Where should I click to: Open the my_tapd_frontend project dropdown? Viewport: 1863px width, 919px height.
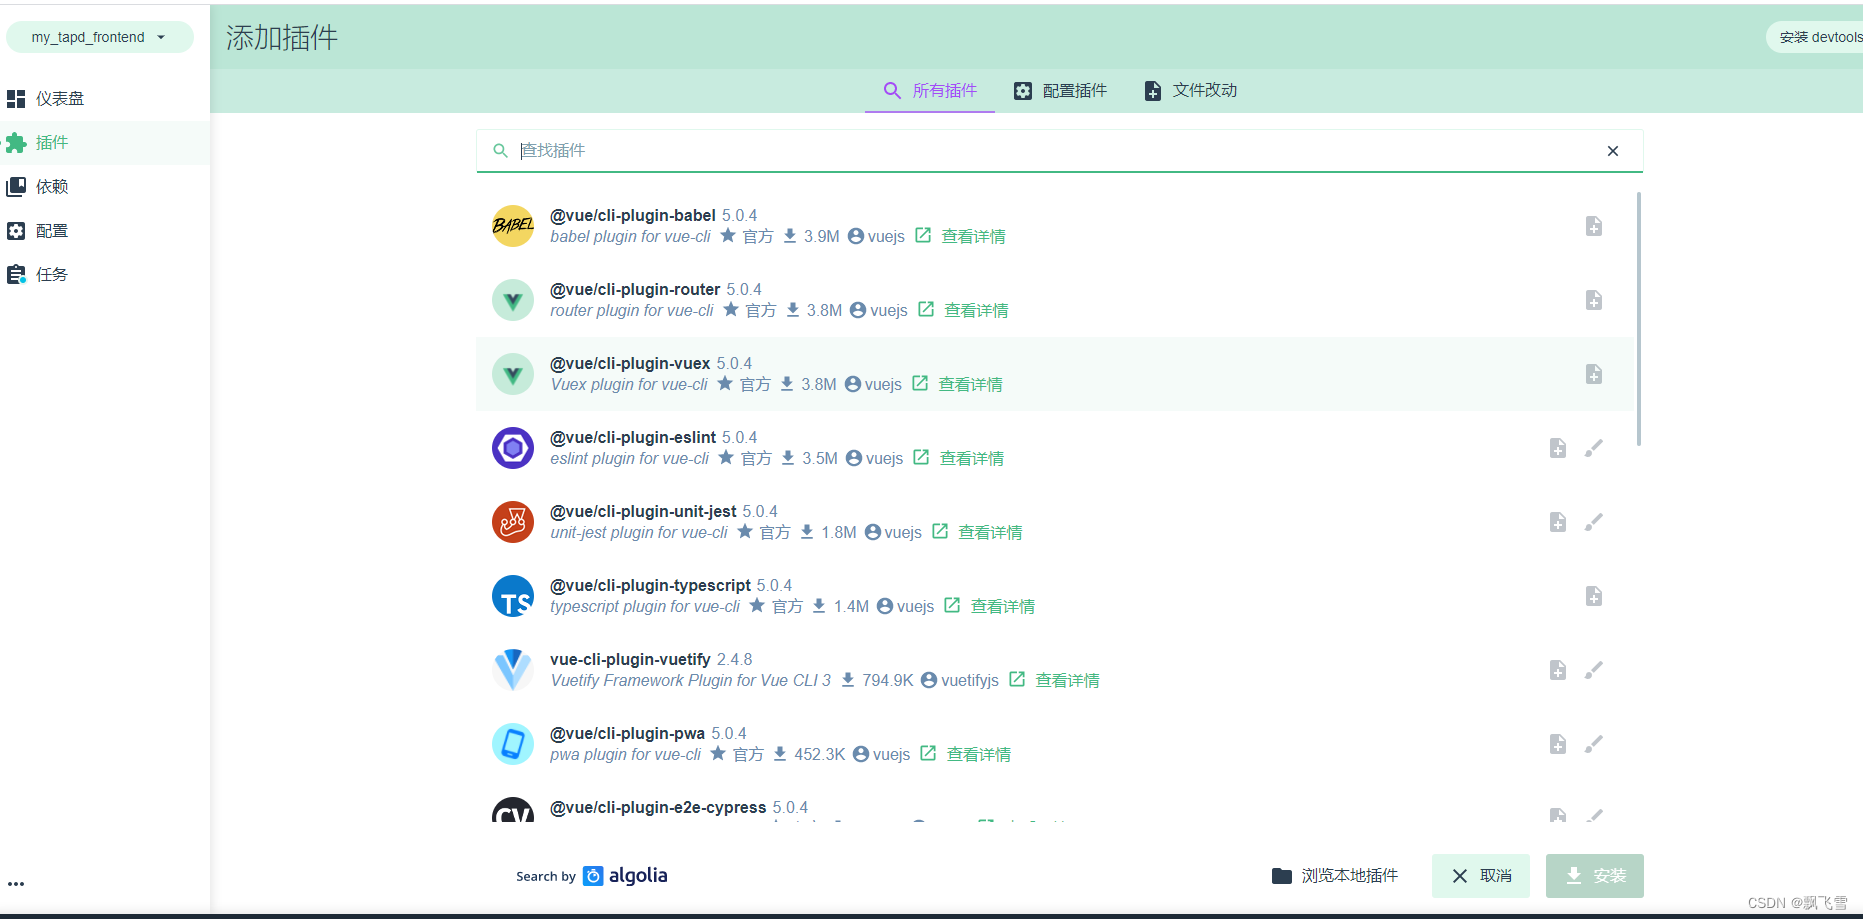pyautogui.click(x=99, y=36)
